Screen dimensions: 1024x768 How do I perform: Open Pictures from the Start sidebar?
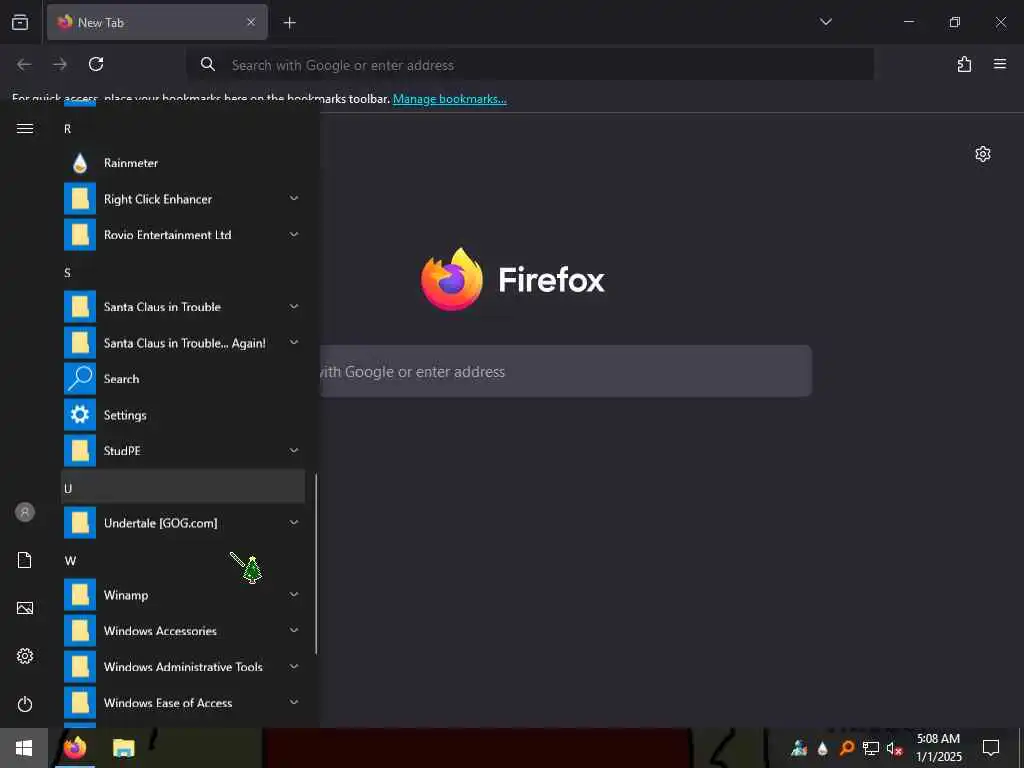click(25, 608)
